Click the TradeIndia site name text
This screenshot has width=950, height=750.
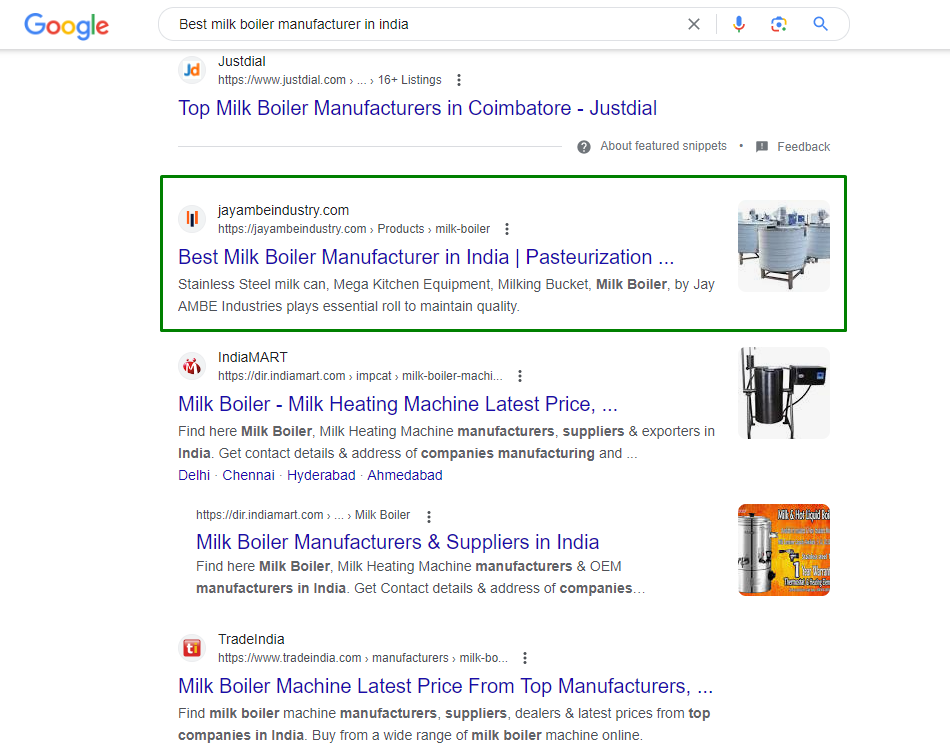[251, 639]
